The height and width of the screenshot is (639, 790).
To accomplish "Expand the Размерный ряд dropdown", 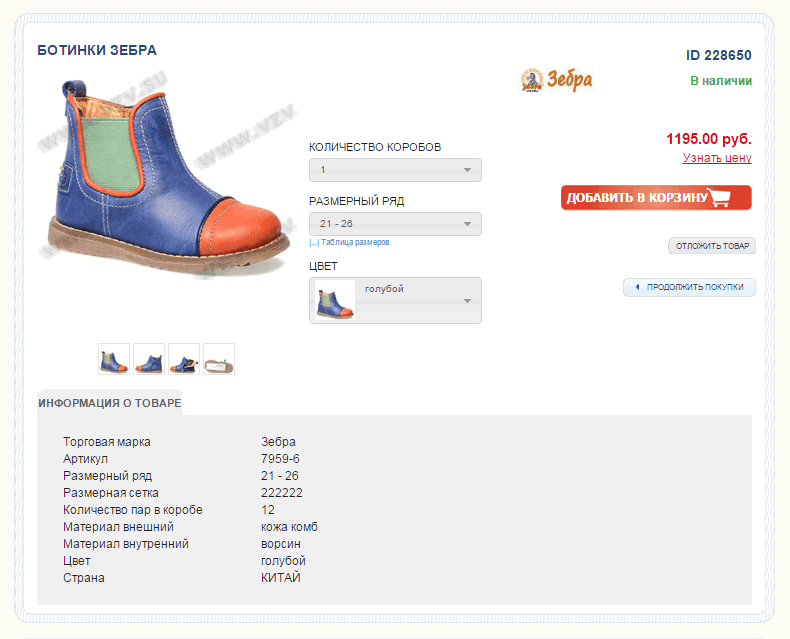I will 395,224.
